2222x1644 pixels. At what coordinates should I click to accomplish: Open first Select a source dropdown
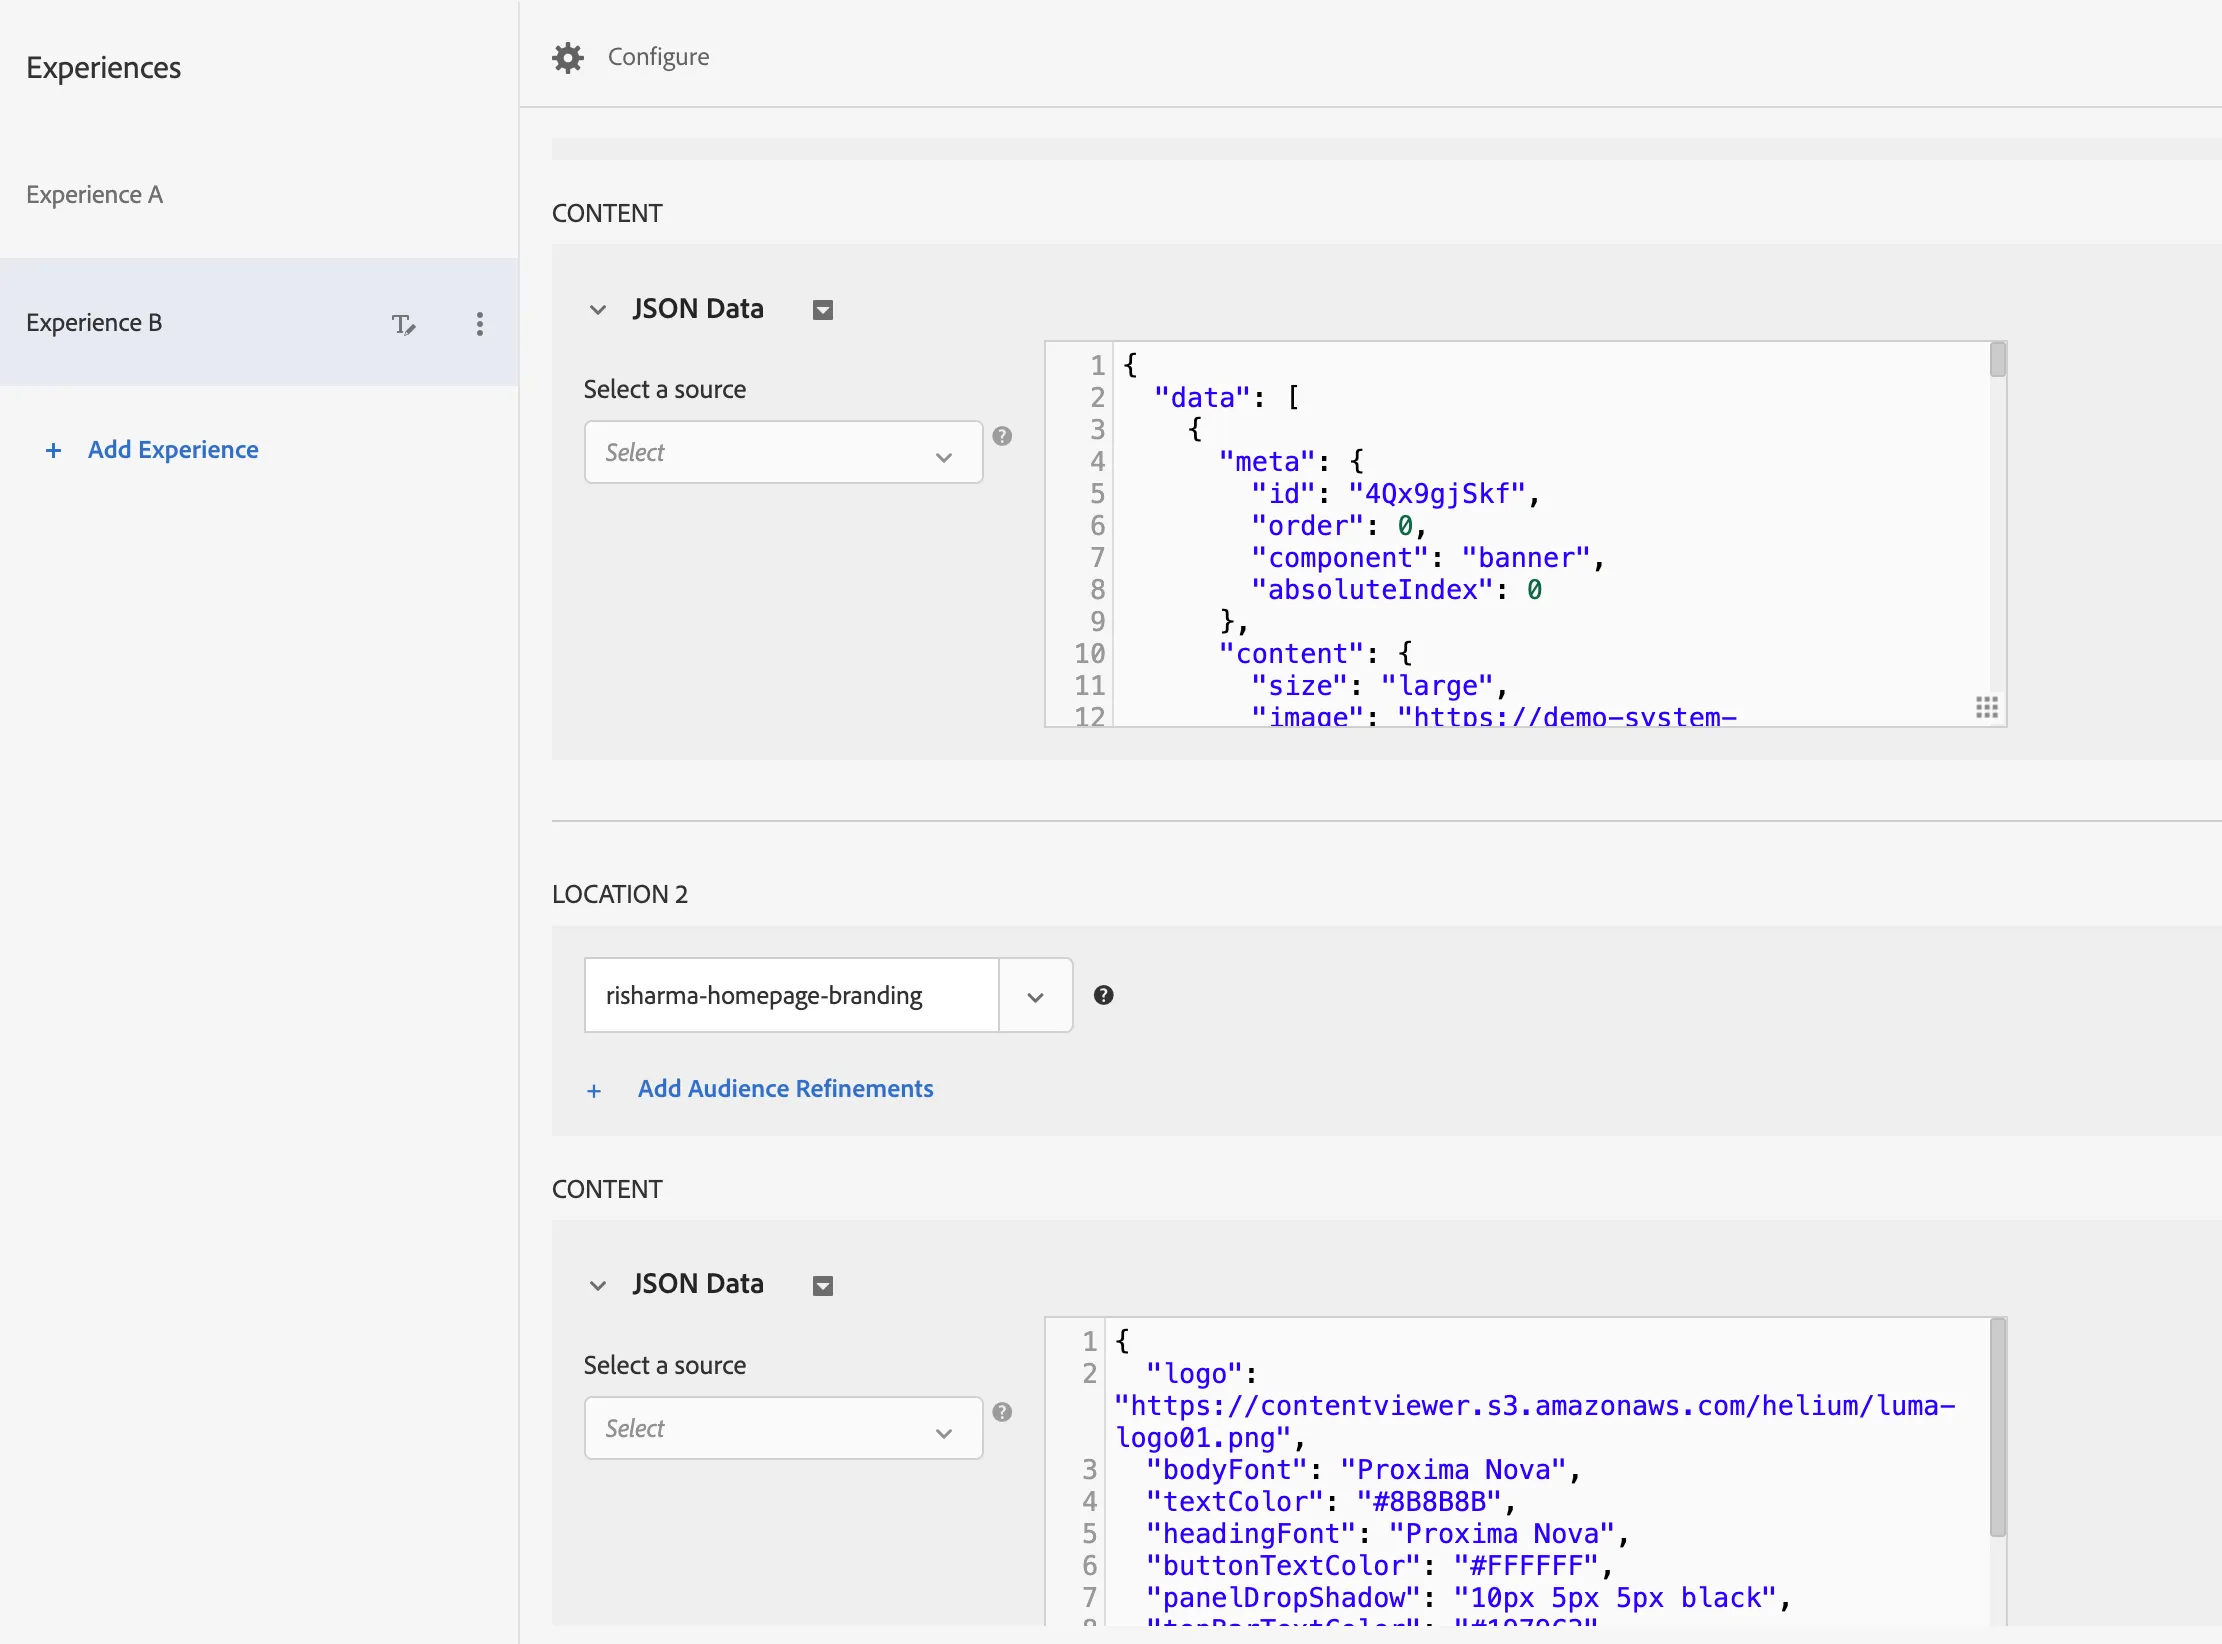click(783, 452)
